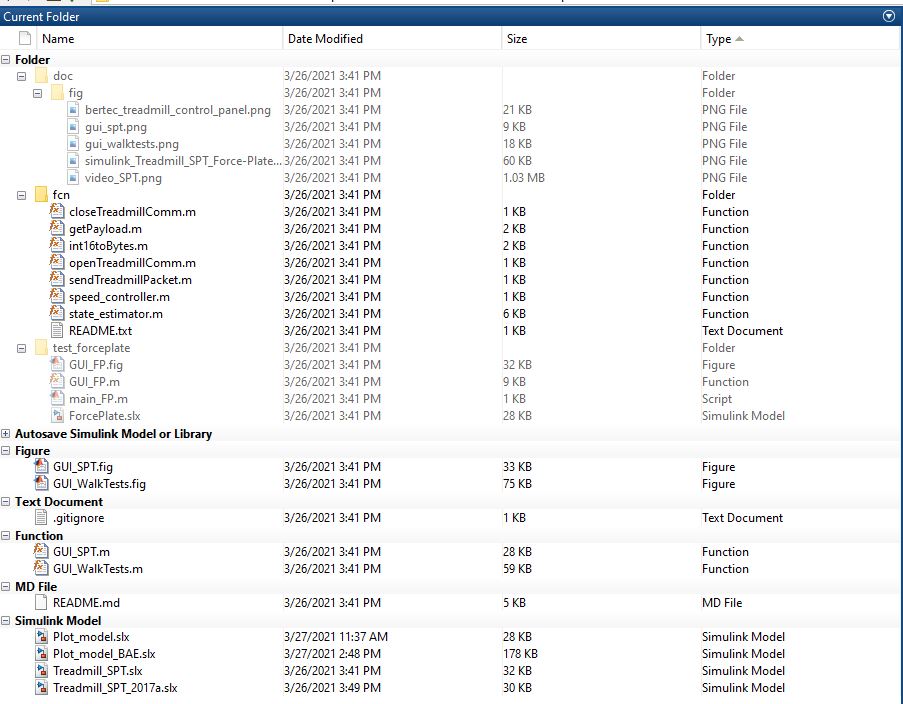Click the int16toBytes.m function icon
Screen dimensions: 903x704
point(57,245)
